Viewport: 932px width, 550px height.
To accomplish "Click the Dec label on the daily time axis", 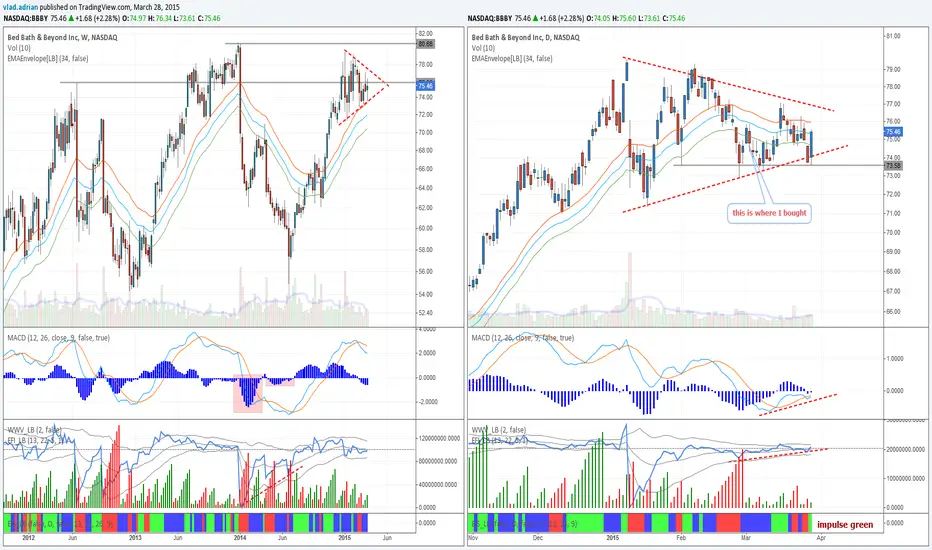I will 537,538.
